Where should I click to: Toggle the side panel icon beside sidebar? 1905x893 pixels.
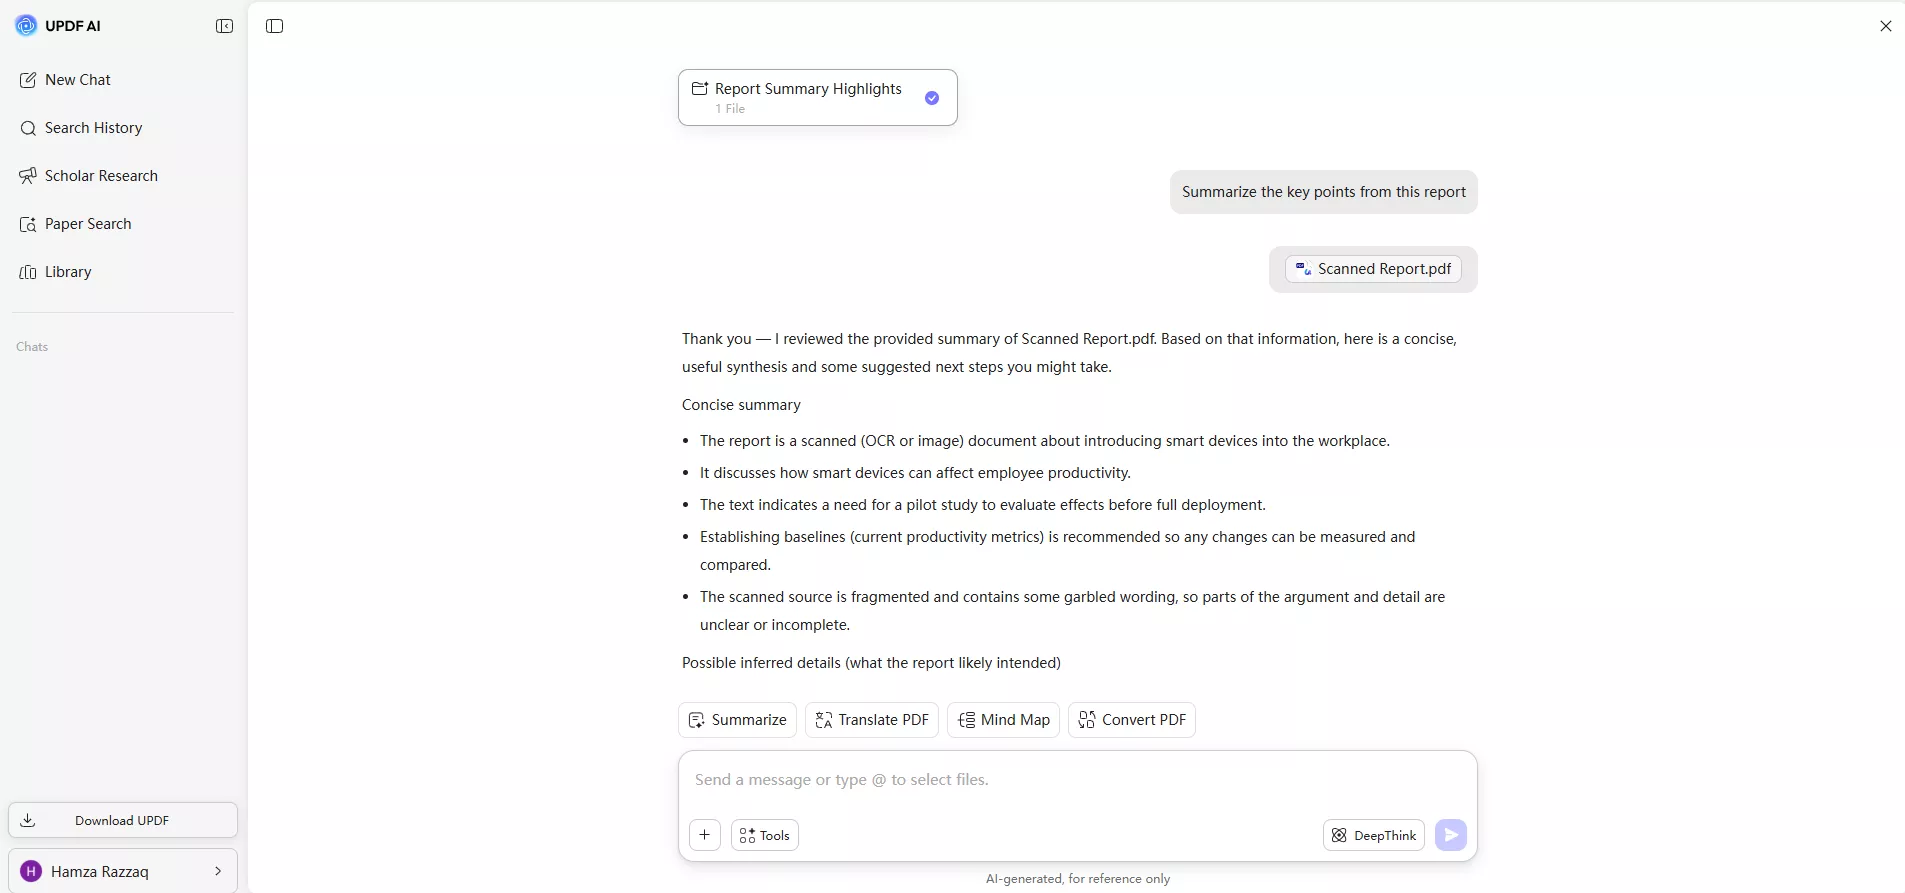click(275, 26)
